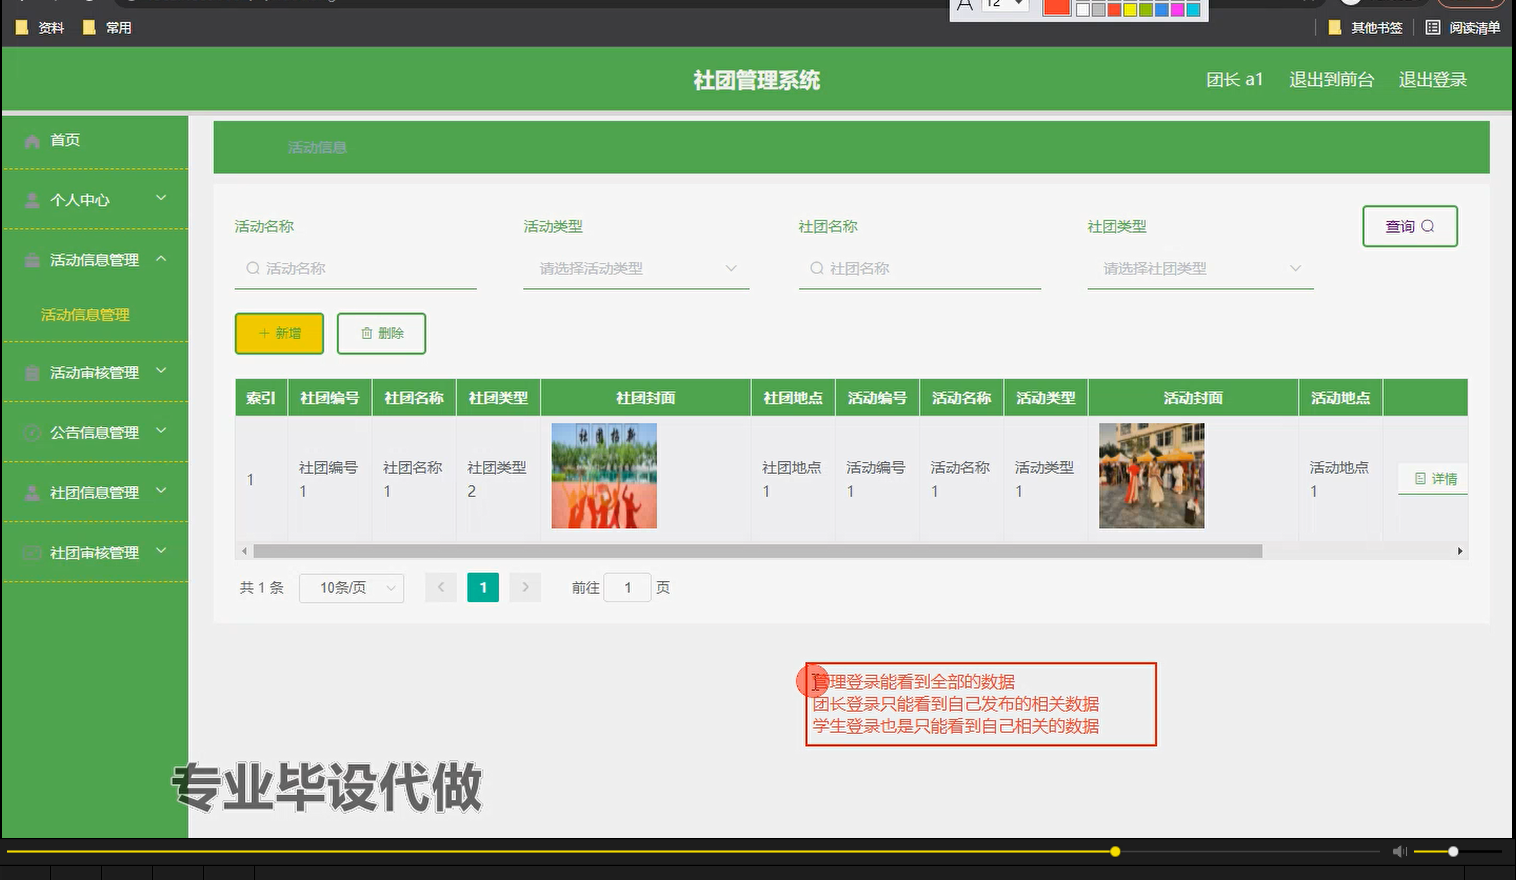The width and height of the screenshot is (1516, 880).
Task: Select the 活动信息管理 briefcase icon
Action: (31, 258)
